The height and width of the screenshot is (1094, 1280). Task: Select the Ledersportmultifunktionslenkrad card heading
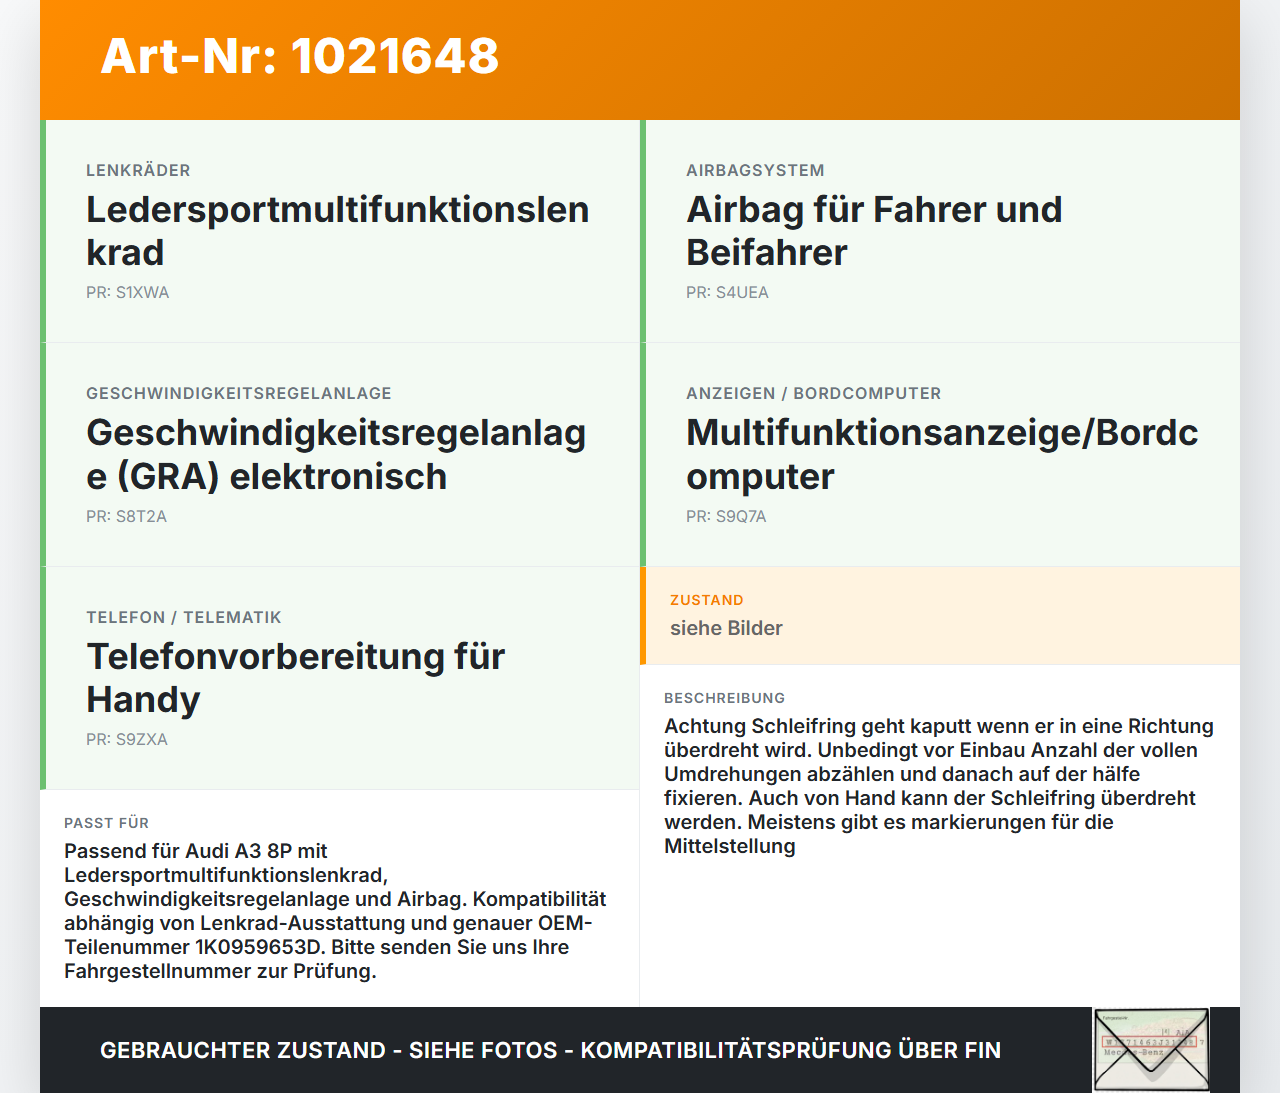[x=338, y=231]
